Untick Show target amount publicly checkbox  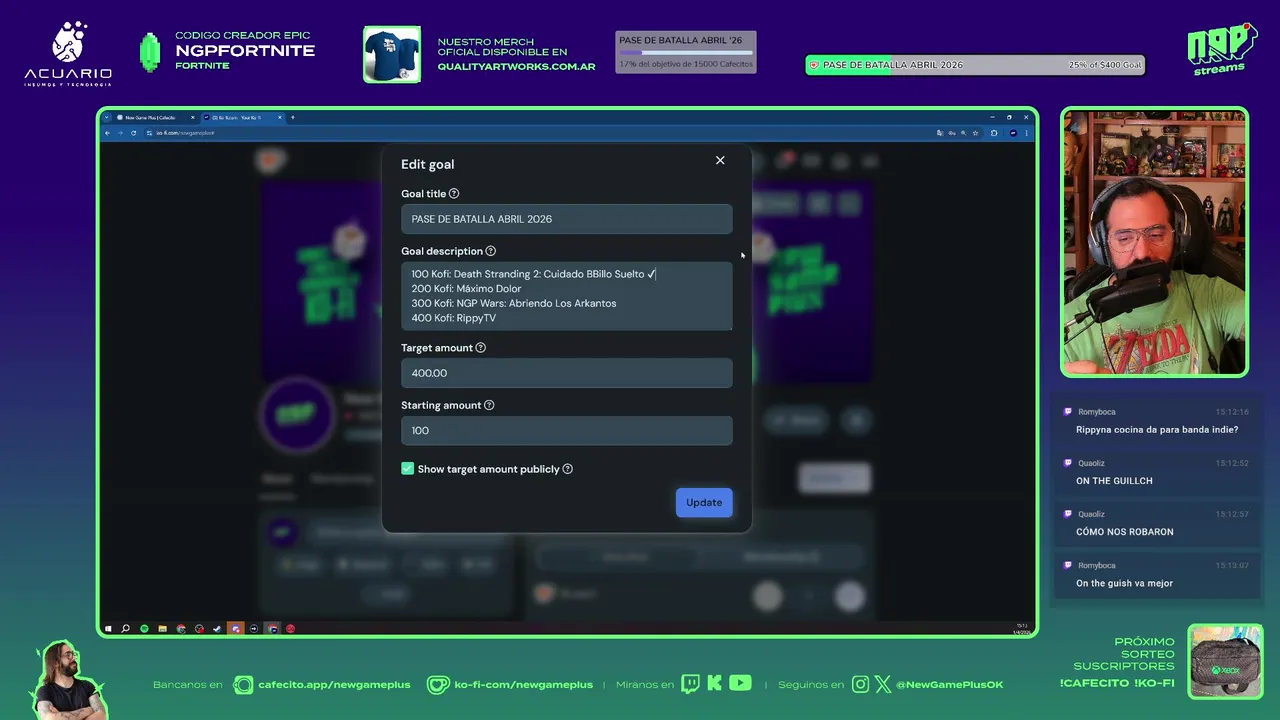(408, 468)
